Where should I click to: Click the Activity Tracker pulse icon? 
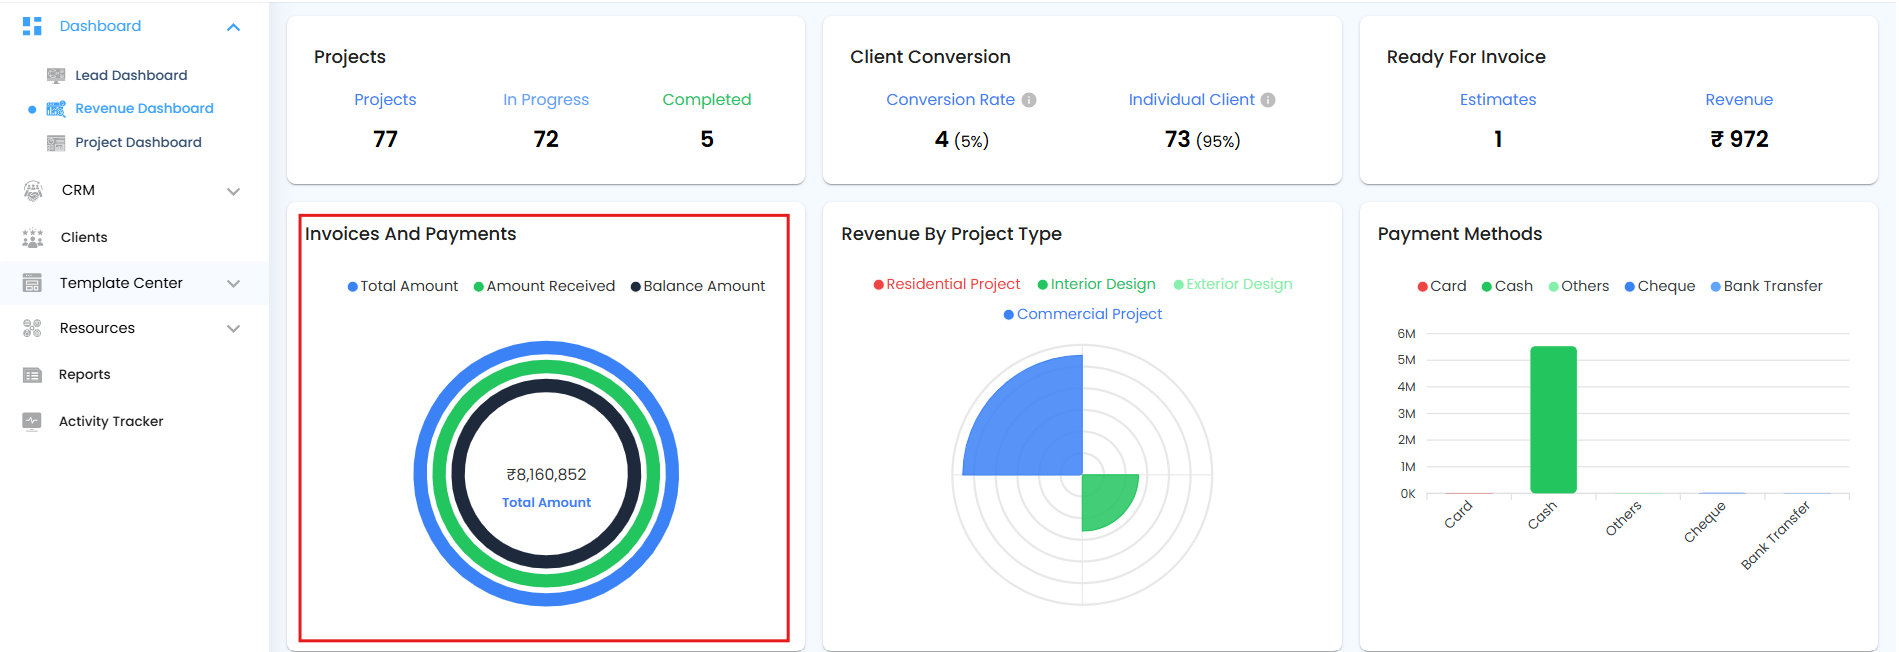tap(32, 421)
